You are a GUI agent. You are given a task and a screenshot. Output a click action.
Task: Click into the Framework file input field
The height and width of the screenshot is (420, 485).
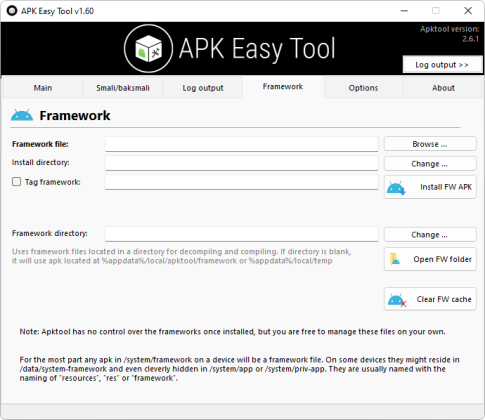[242, 144]
